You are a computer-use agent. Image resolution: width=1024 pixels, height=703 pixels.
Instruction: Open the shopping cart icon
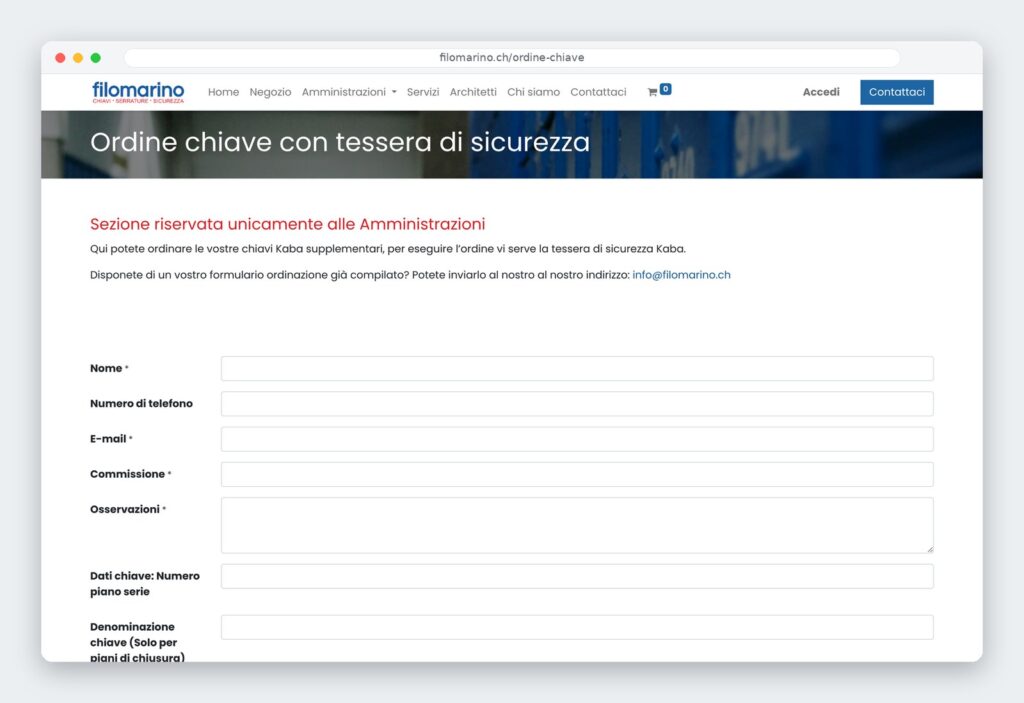tap(652, 92)
